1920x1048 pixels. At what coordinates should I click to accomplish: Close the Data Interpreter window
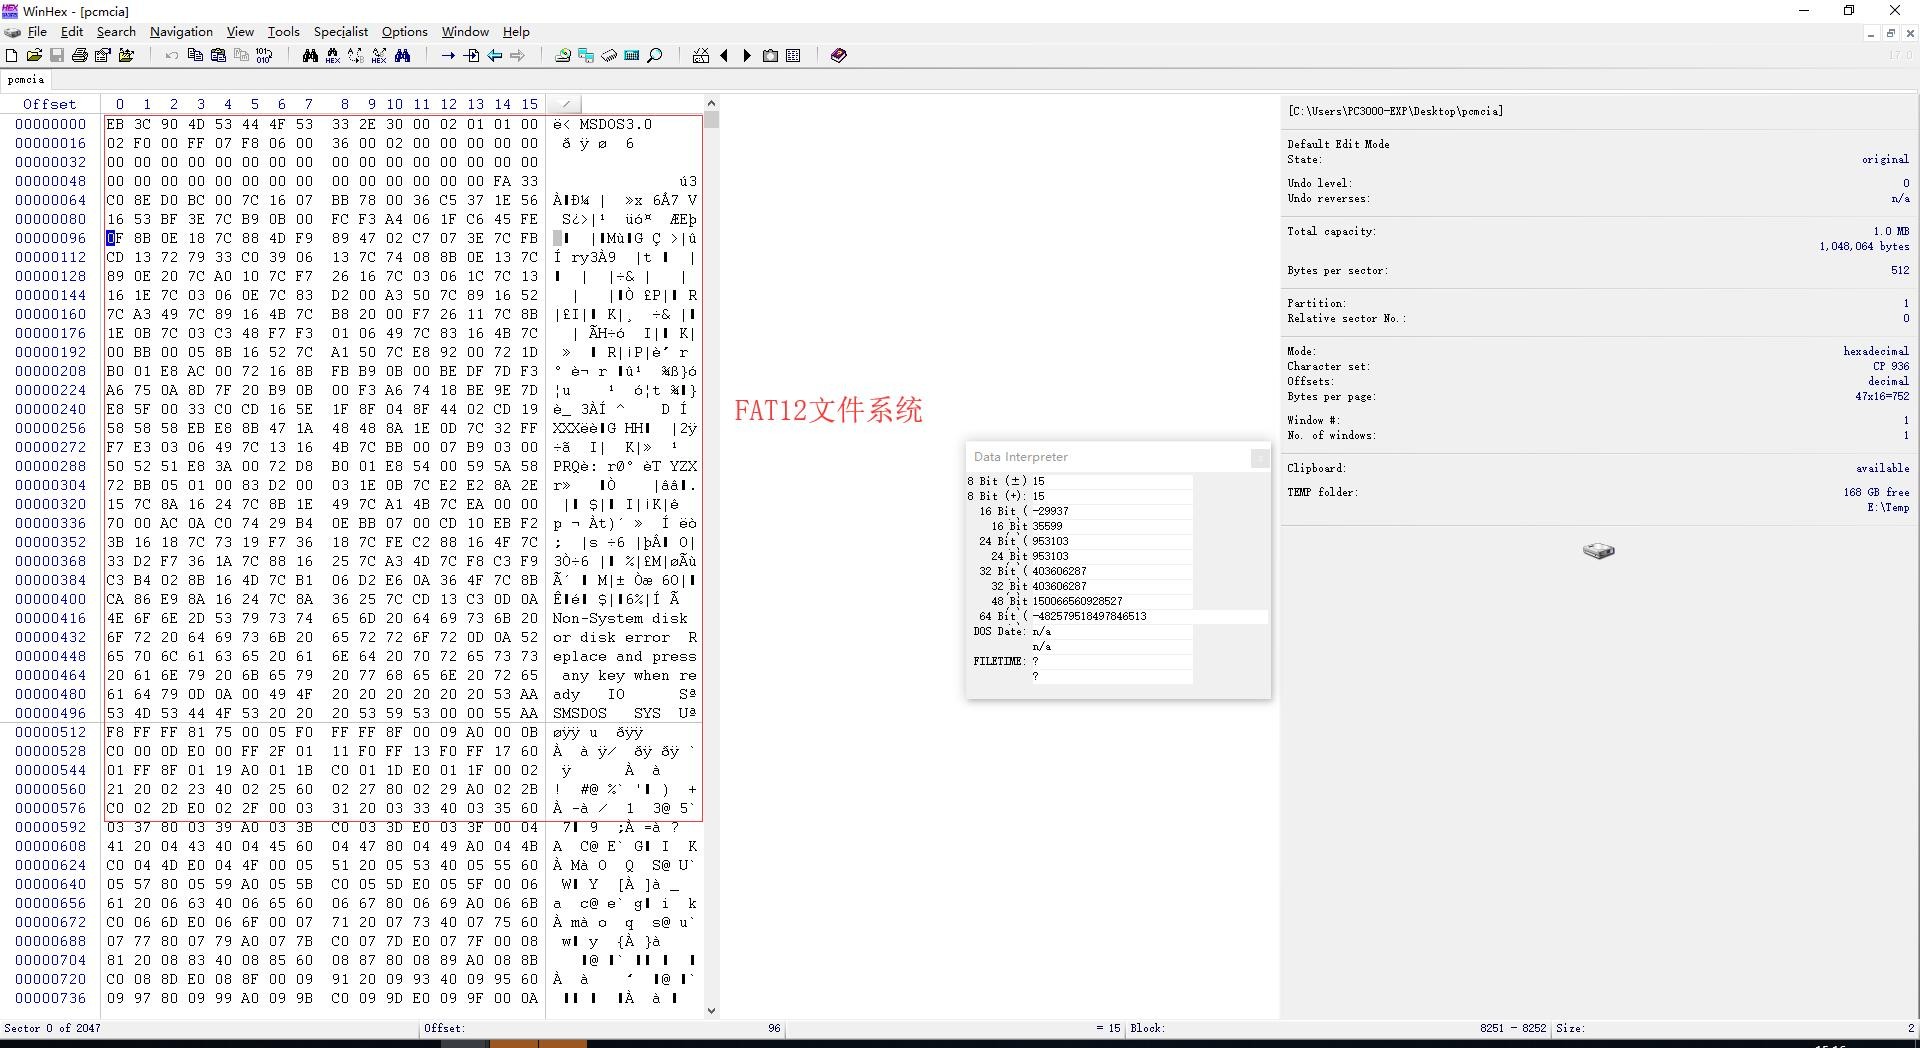click(1260, 457)
